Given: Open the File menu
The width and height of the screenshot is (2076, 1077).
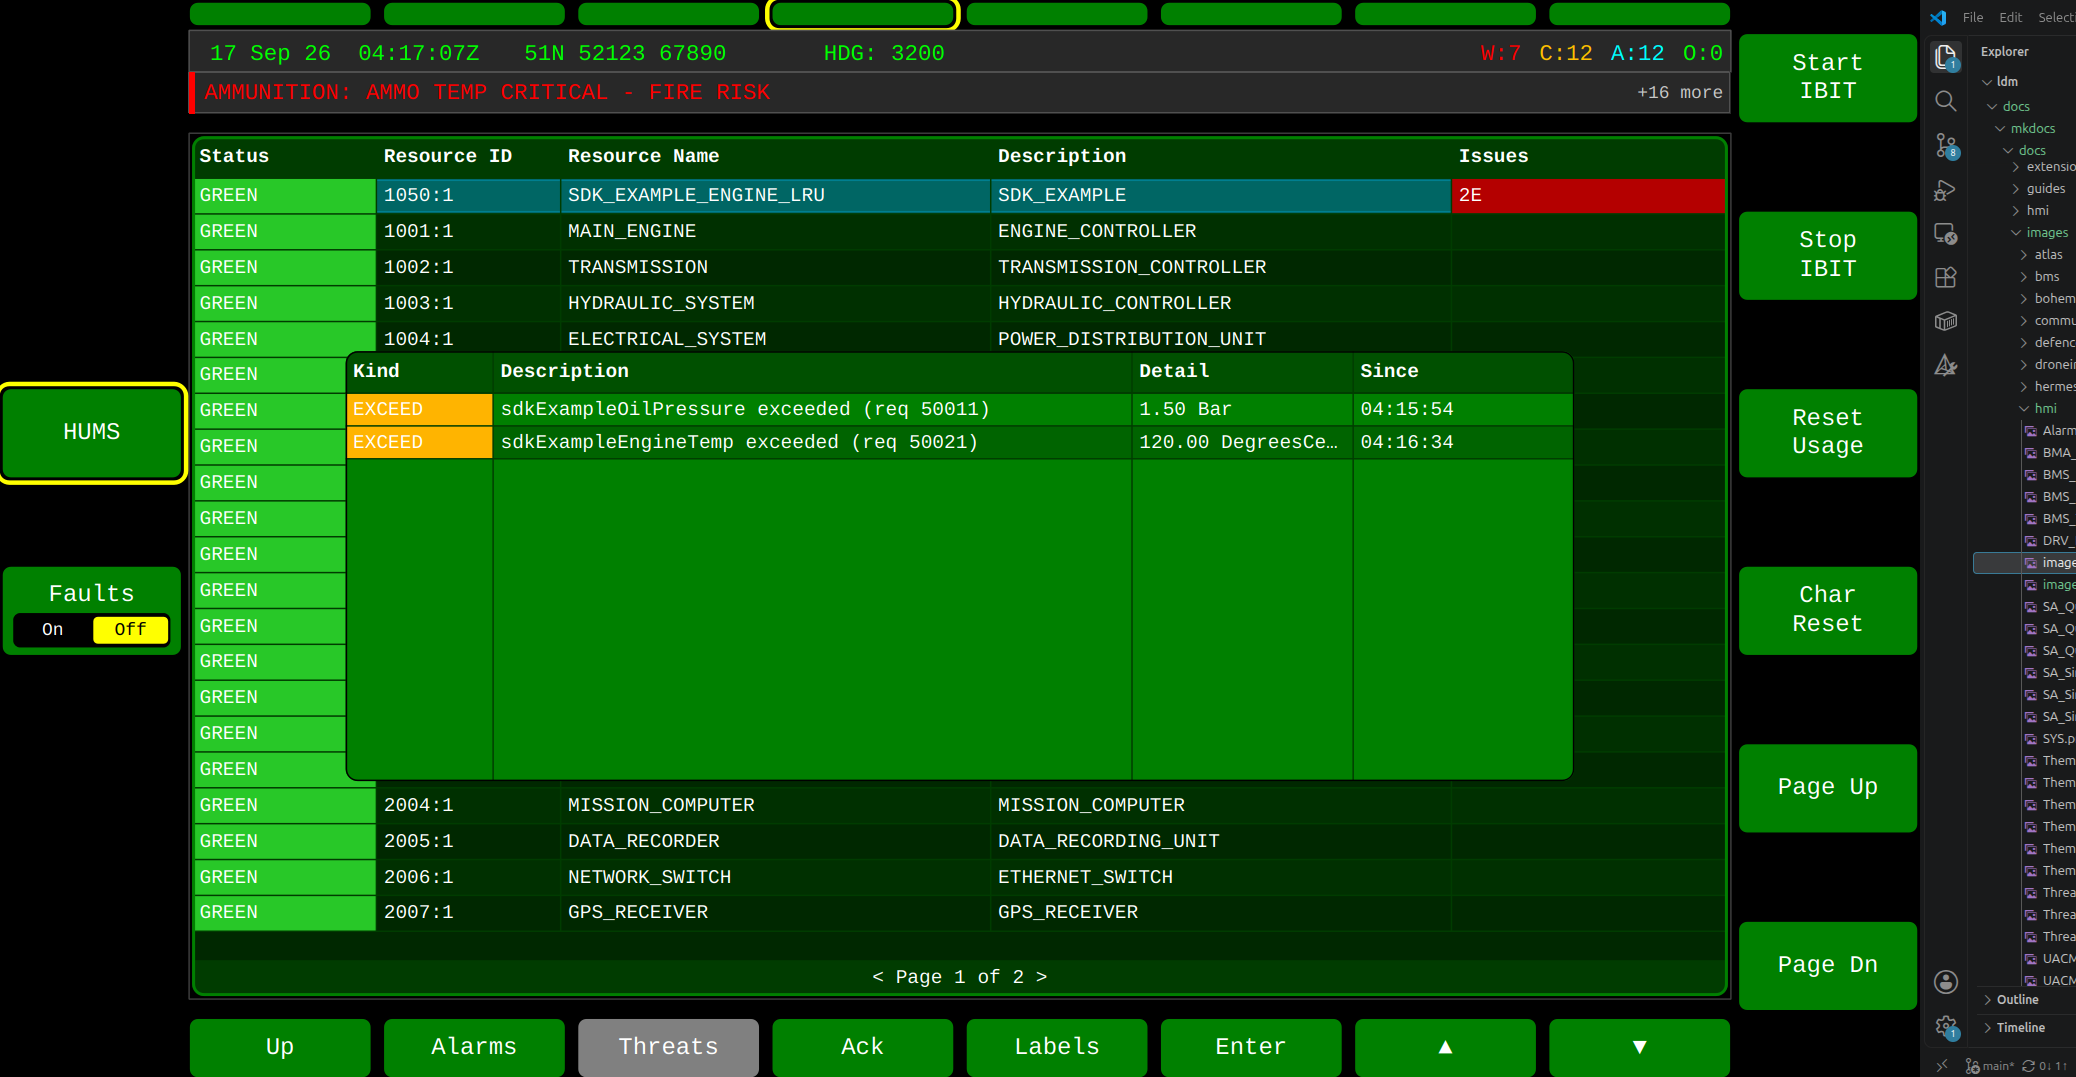Looking at the screenshot, I should (x=1973, y=17).
